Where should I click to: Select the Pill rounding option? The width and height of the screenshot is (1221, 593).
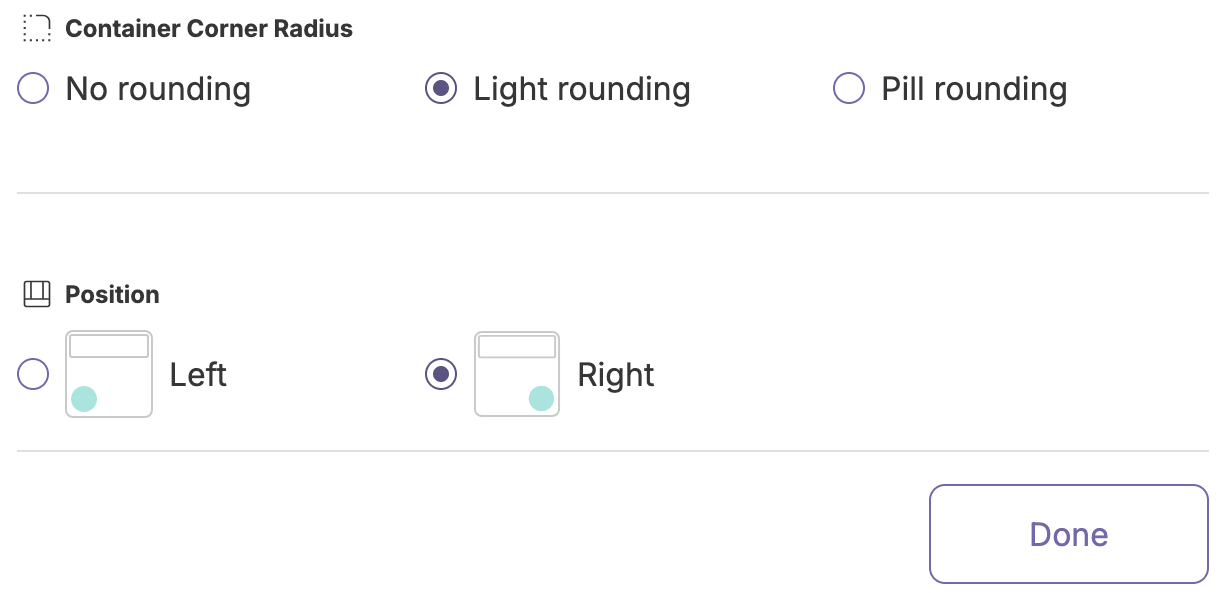[848, 88]
